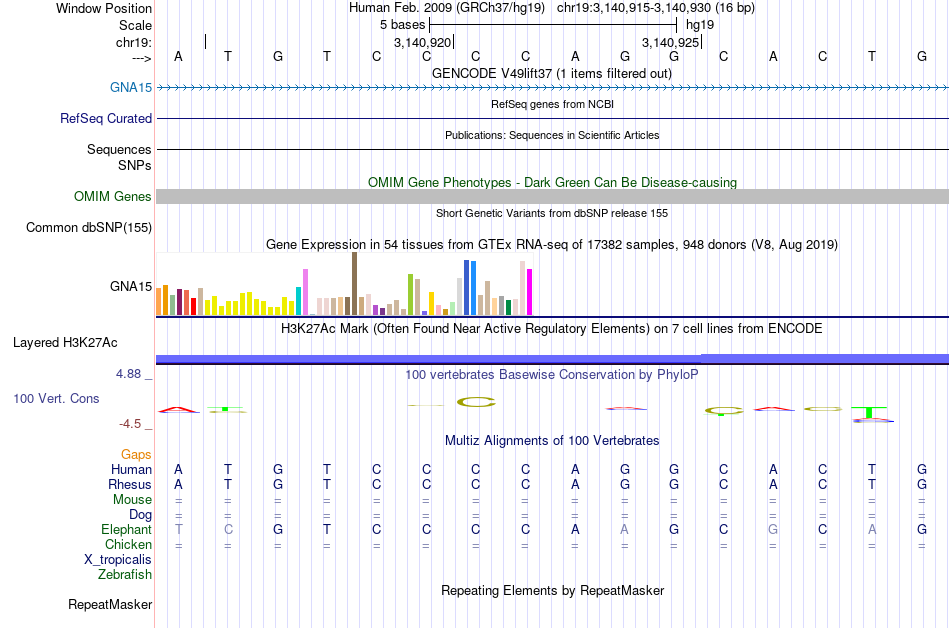Click the blue H3K27Ac signal bar
The image size is (950, 628).
553,359
